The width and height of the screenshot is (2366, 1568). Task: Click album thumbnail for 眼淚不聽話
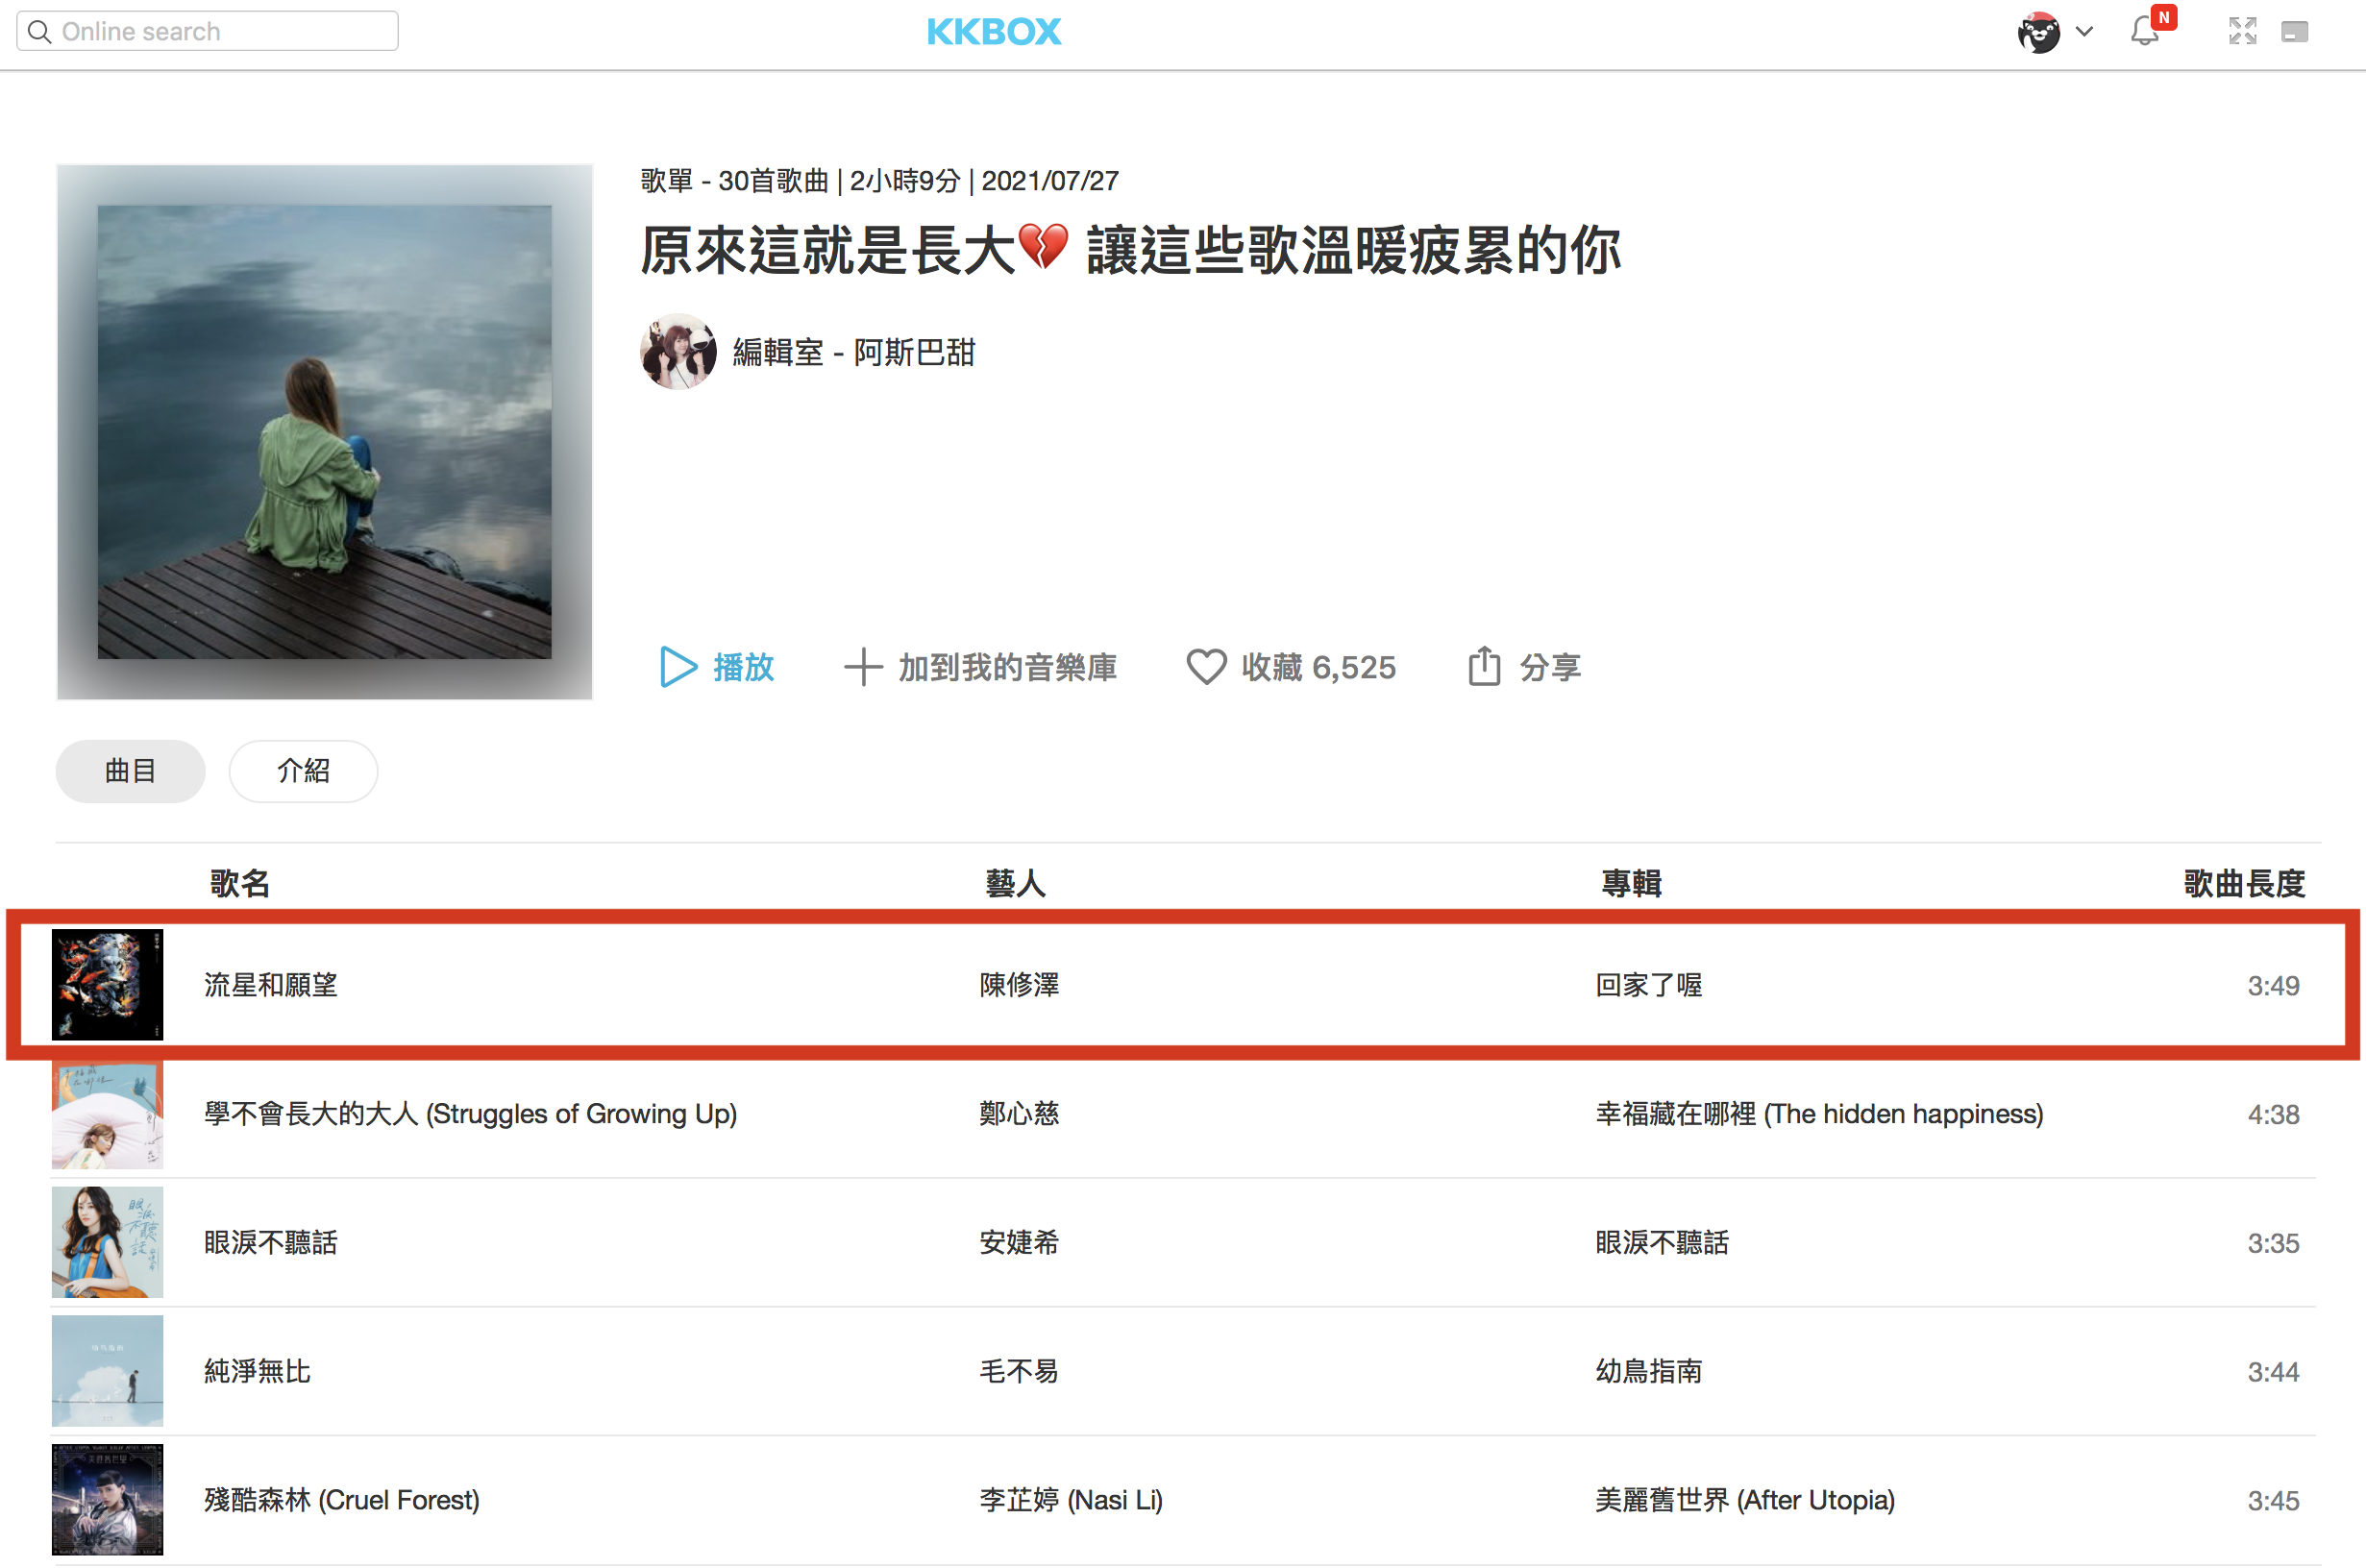pyautogui.click(x=107, y=1242)
